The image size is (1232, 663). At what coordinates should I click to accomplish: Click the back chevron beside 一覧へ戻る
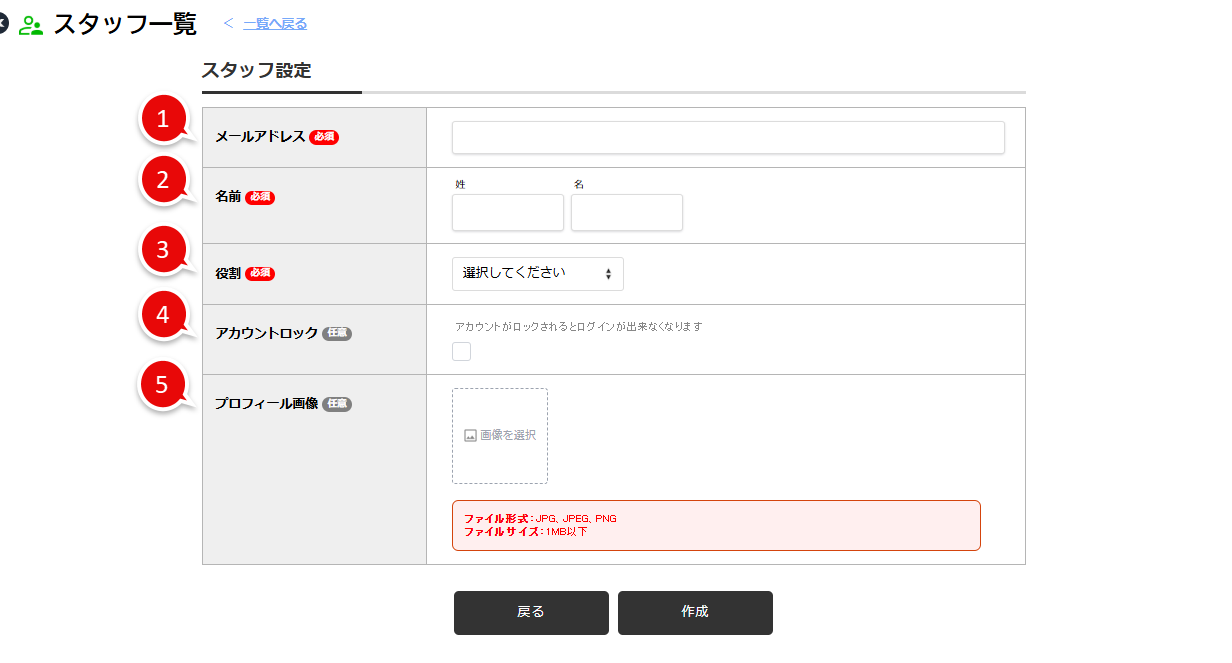point(228,23)
